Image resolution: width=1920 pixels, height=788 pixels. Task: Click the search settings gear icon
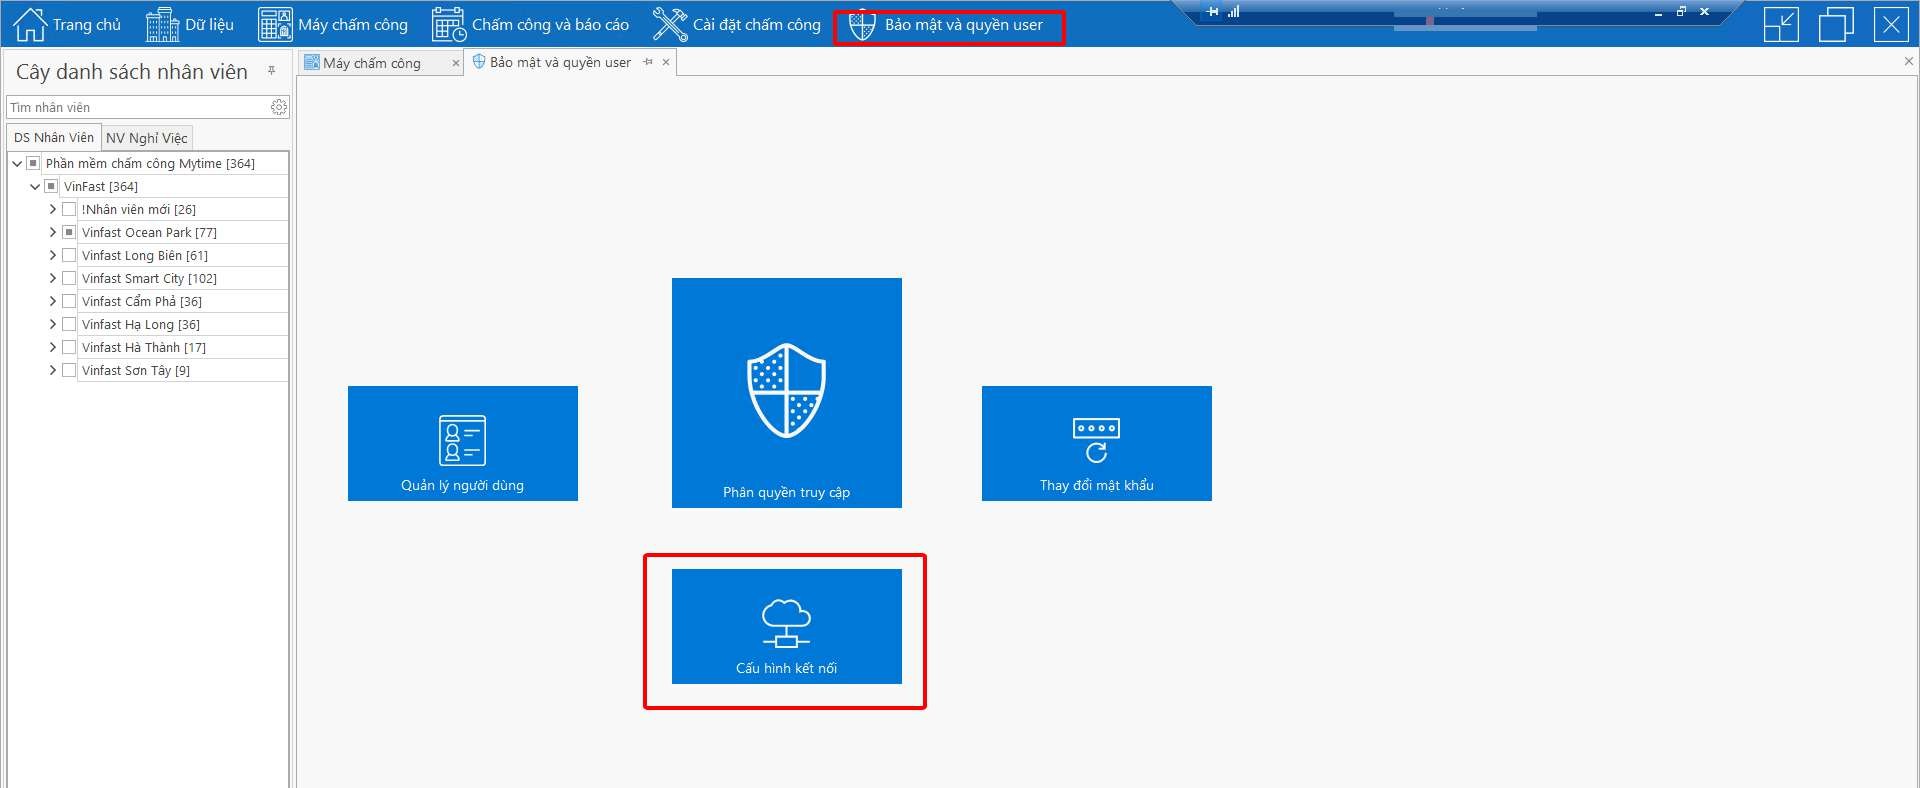click(x=279, y=107)
